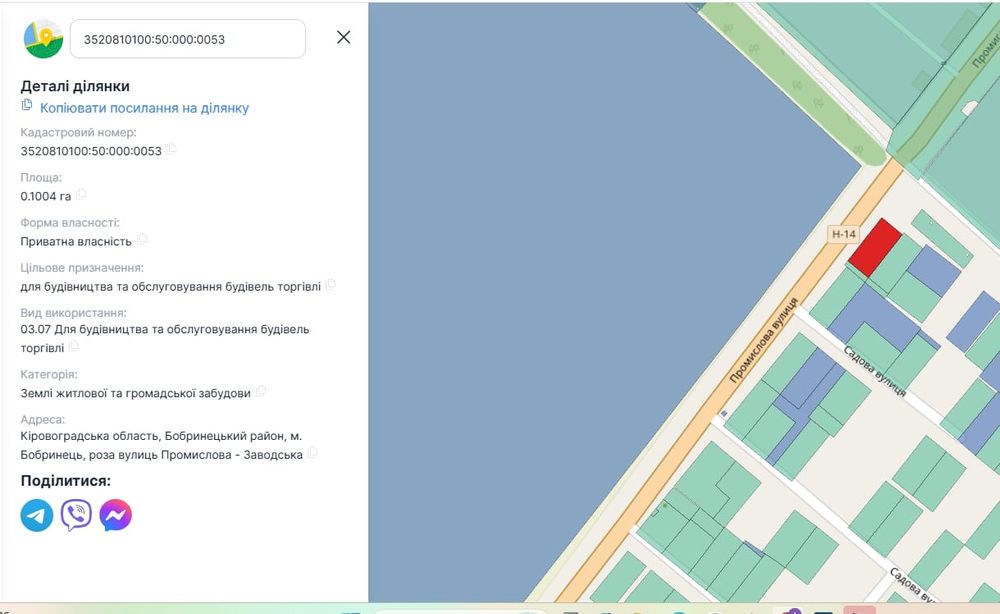This screenshot has height=614, width=1000.
Task: Close the parcel details panel
Action: (343, 37)
